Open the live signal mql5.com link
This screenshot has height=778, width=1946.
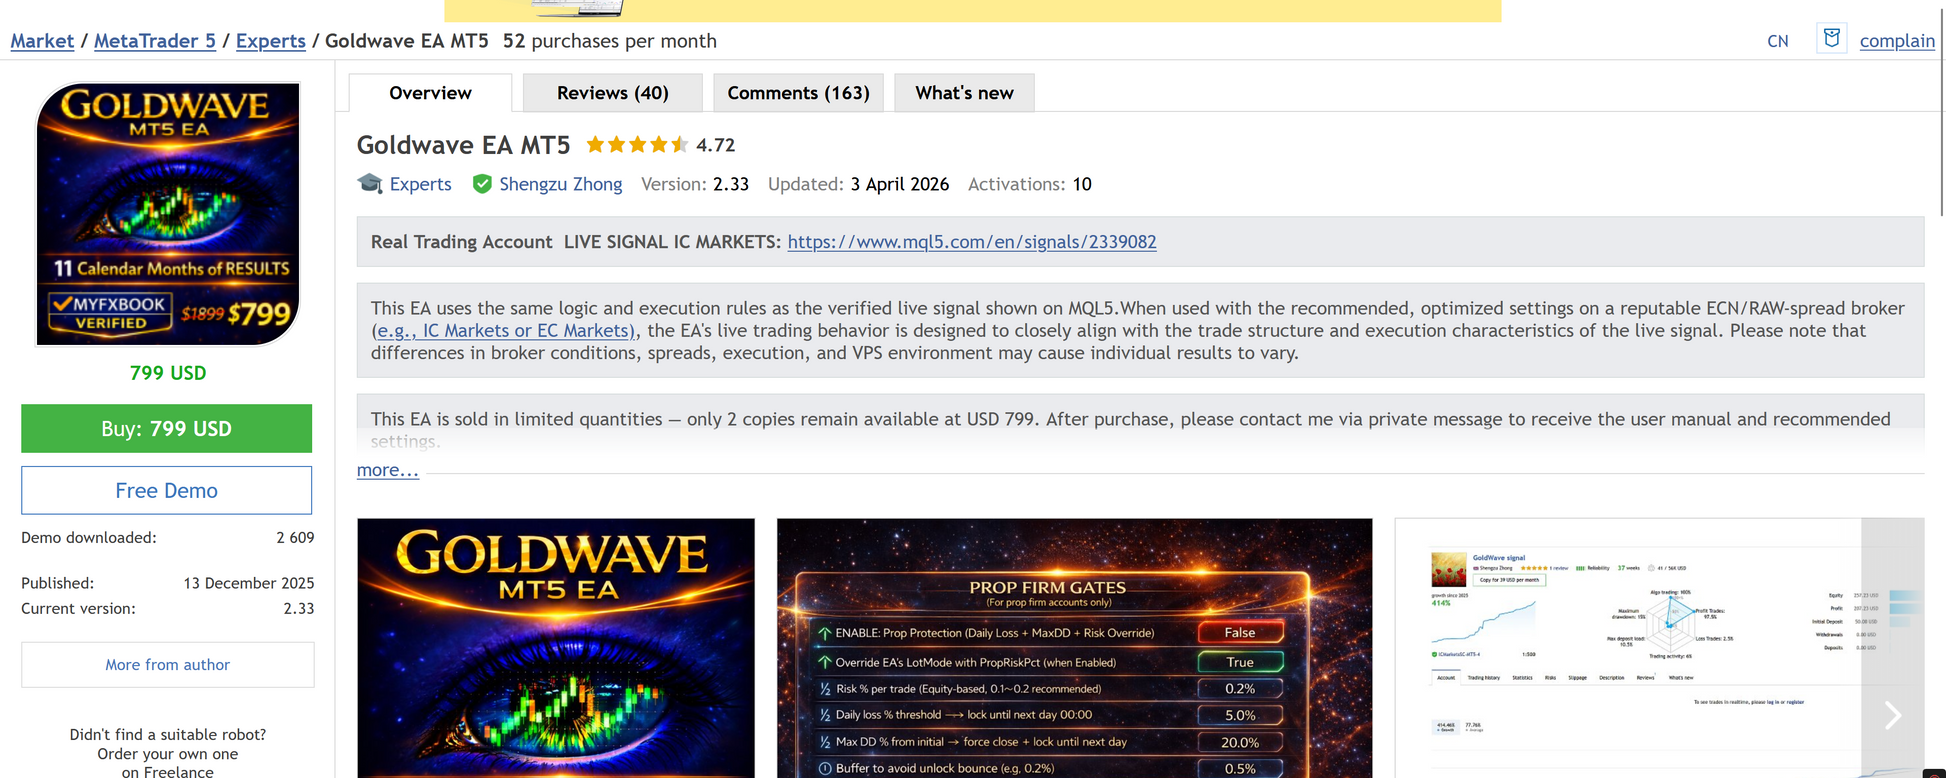tap(971, 242)
